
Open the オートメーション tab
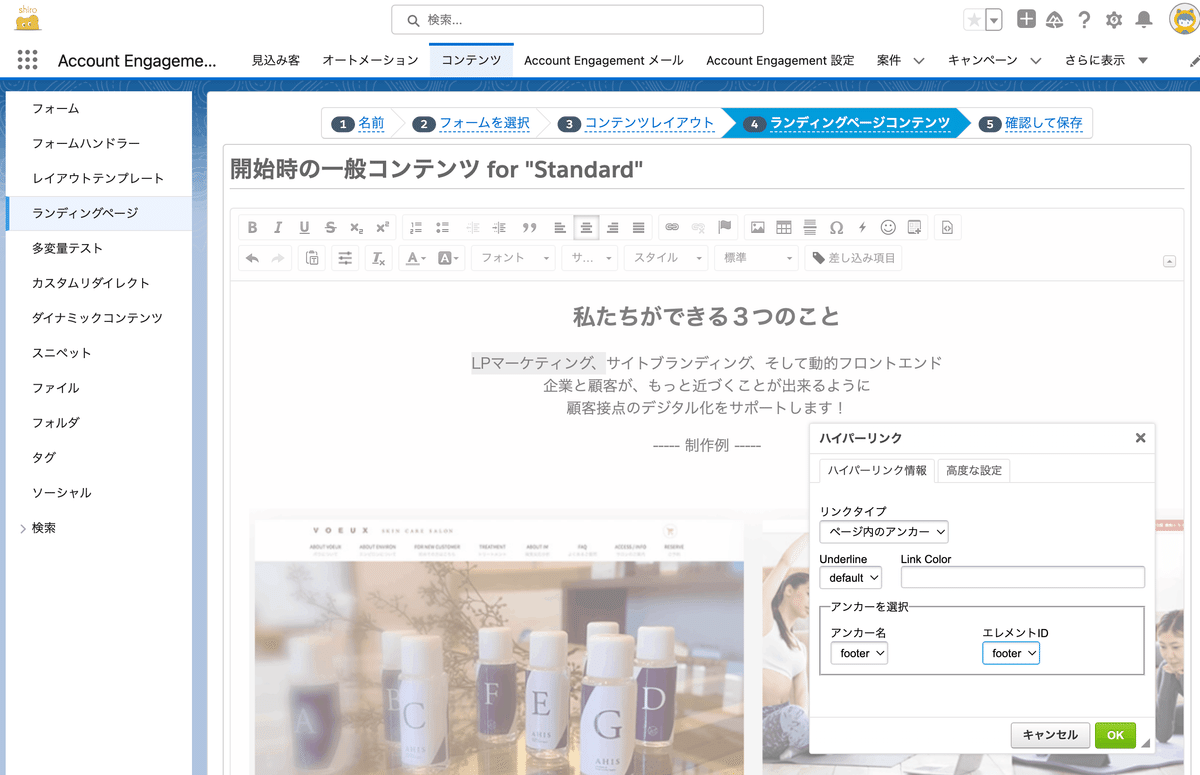click(x=370, y=60)
